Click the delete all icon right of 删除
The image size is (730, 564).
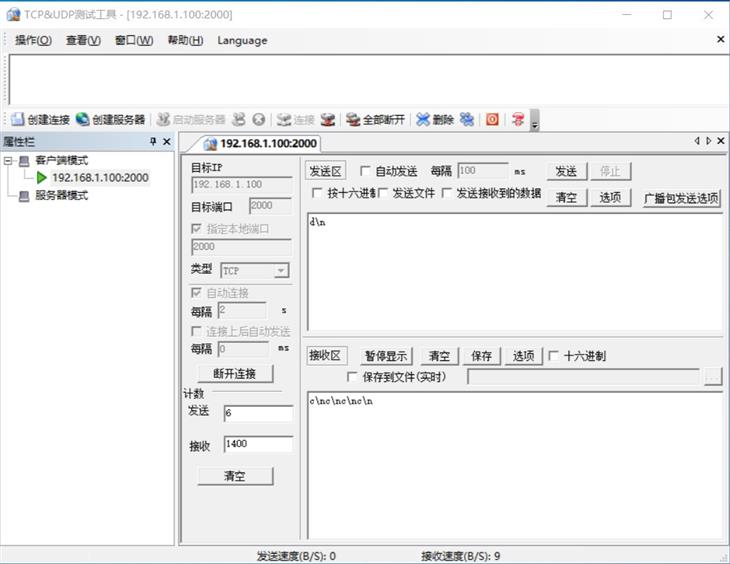point(467,120)
